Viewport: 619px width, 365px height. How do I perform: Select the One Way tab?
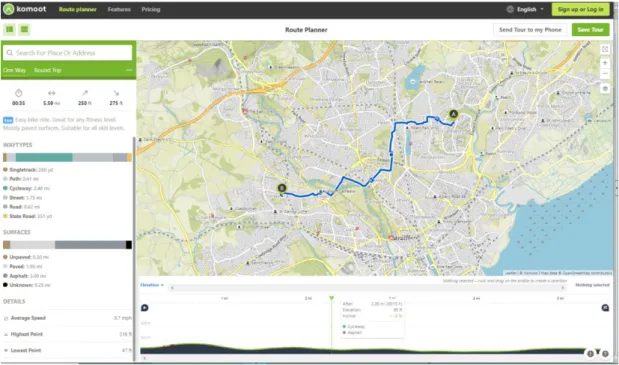click(x=15, y=70)
